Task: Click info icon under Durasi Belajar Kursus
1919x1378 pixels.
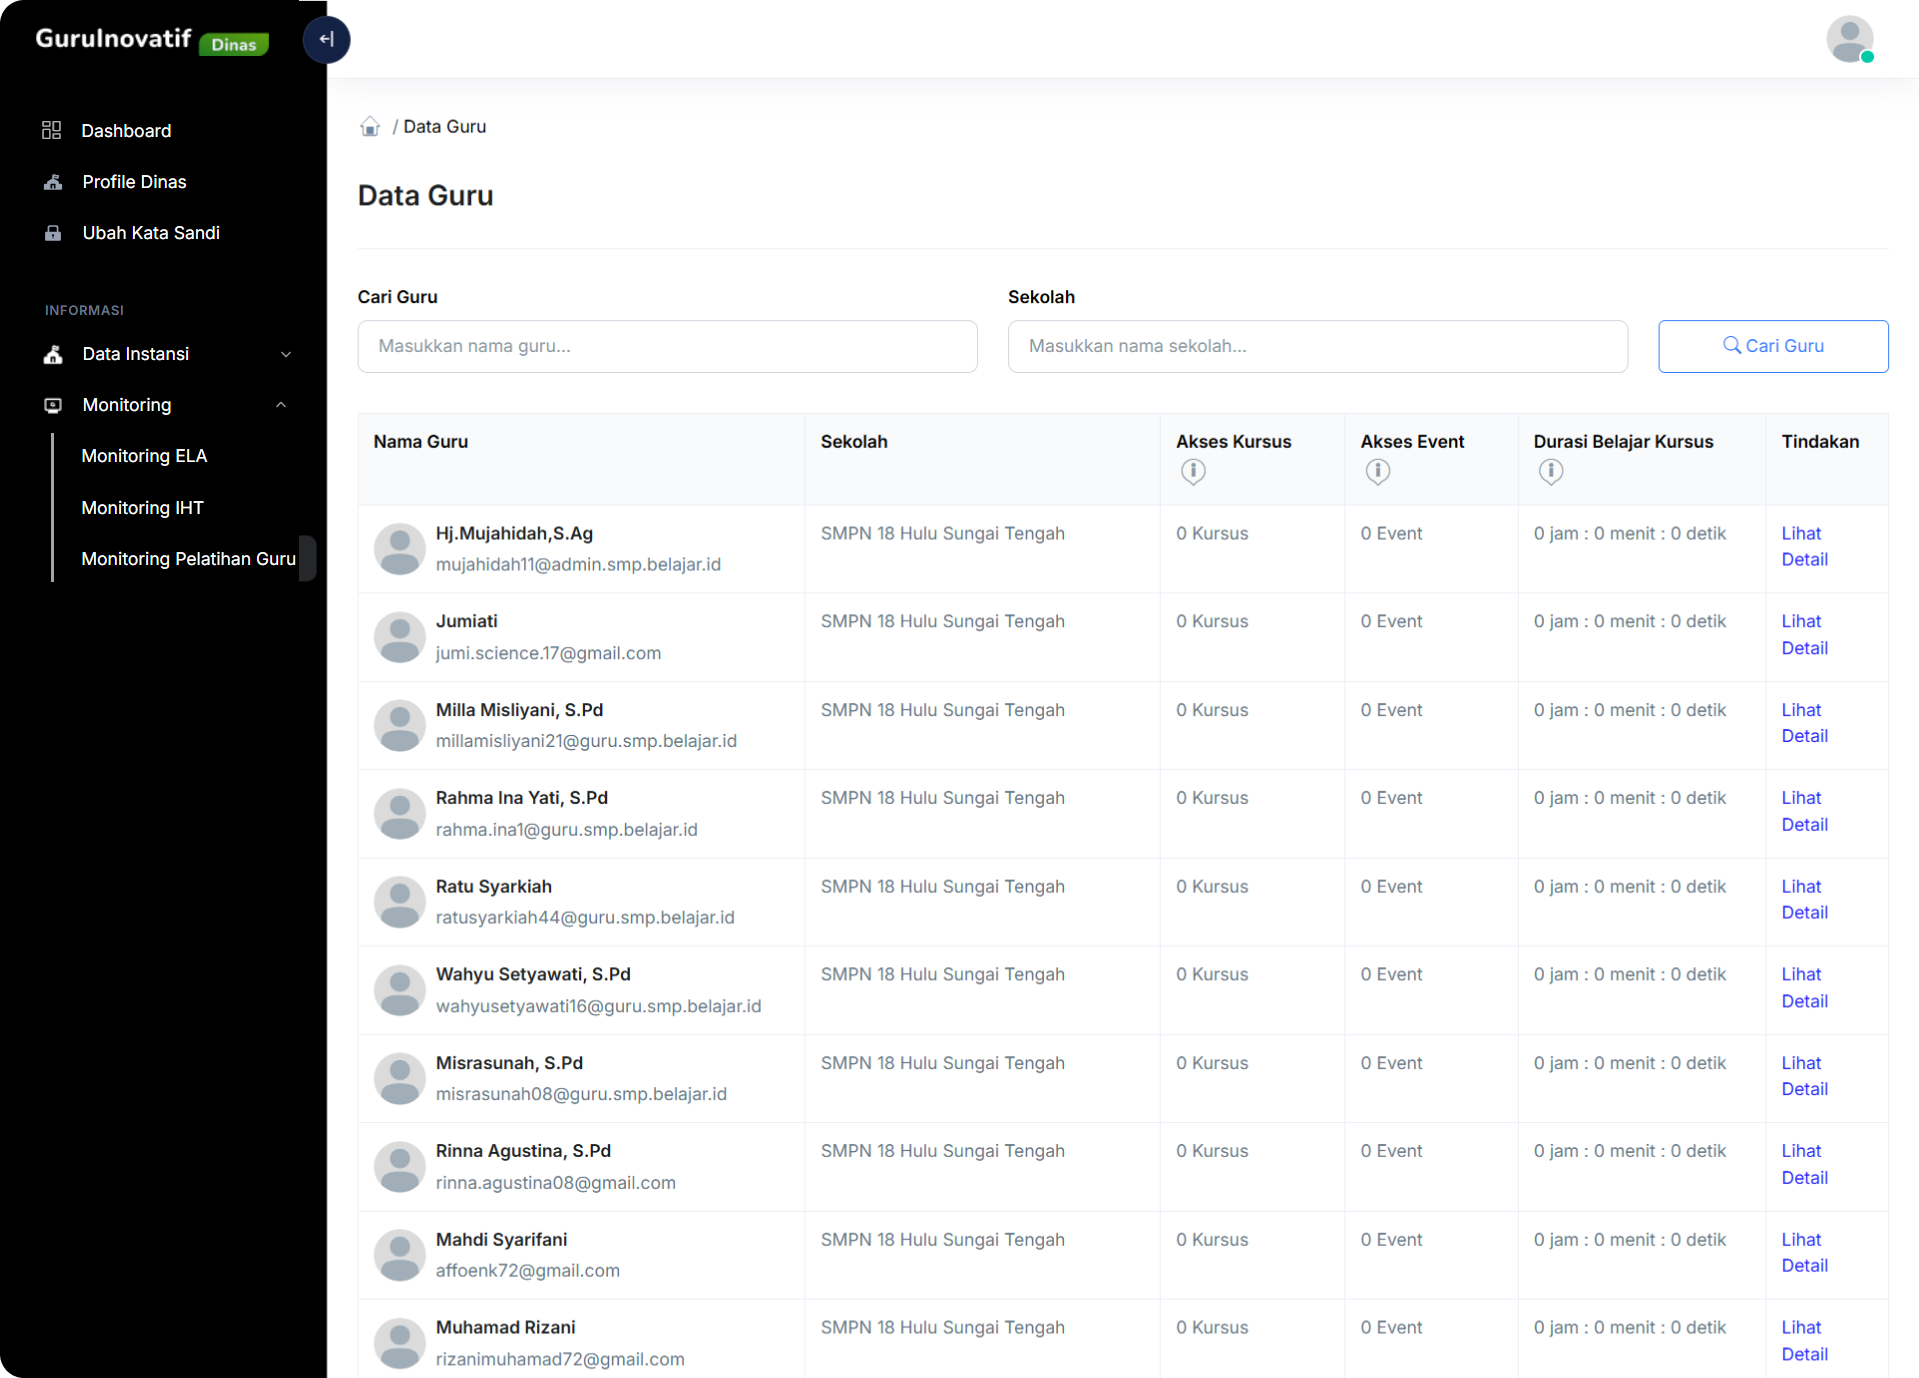Action: pyautogui.click(x=1550, y=471)
